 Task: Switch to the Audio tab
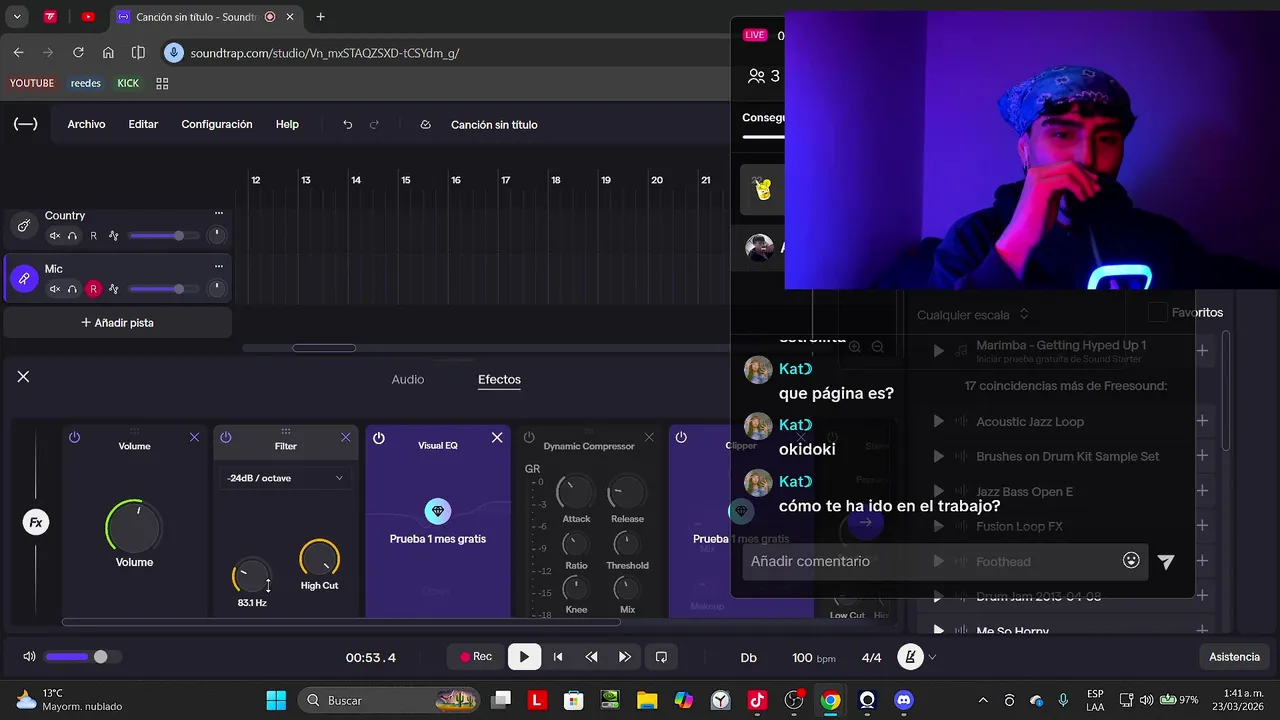408,379
